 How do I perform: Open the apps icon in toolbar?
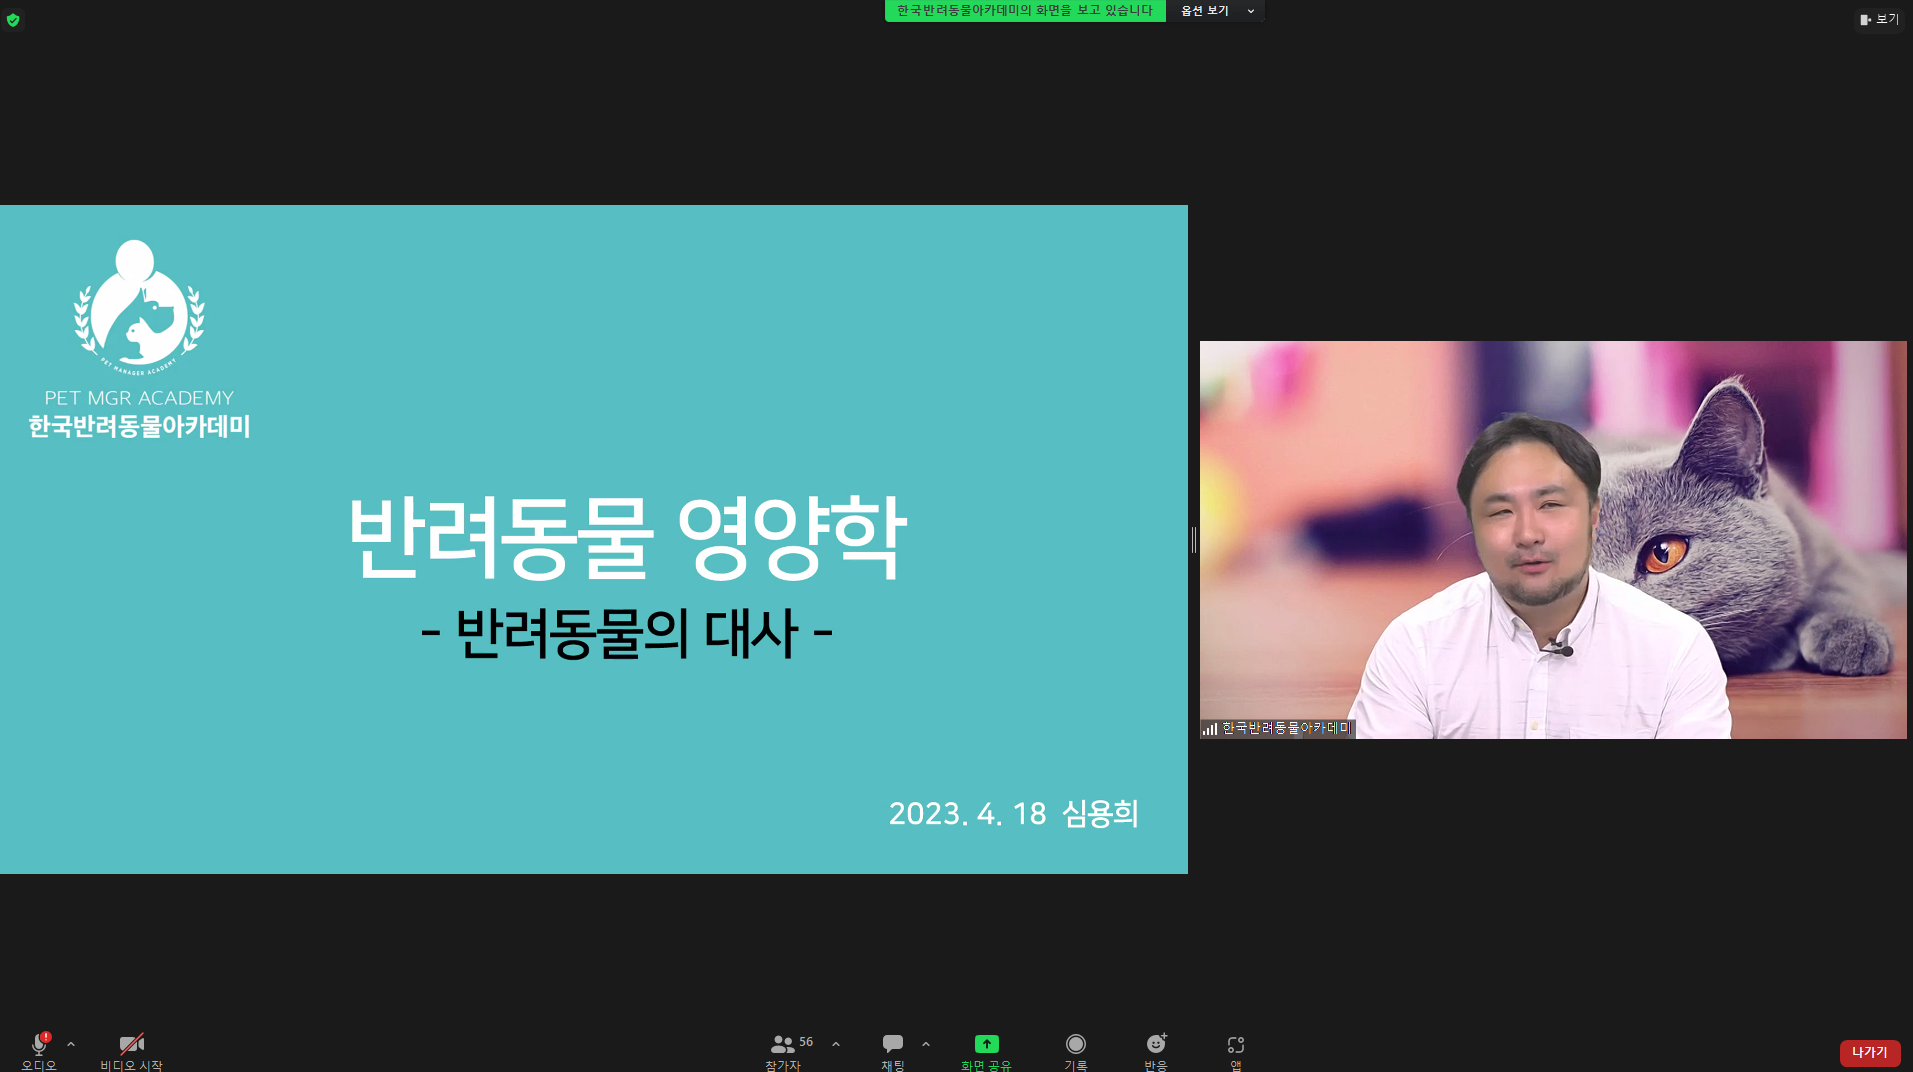pyautogui.click(x=1236, y=1045)
